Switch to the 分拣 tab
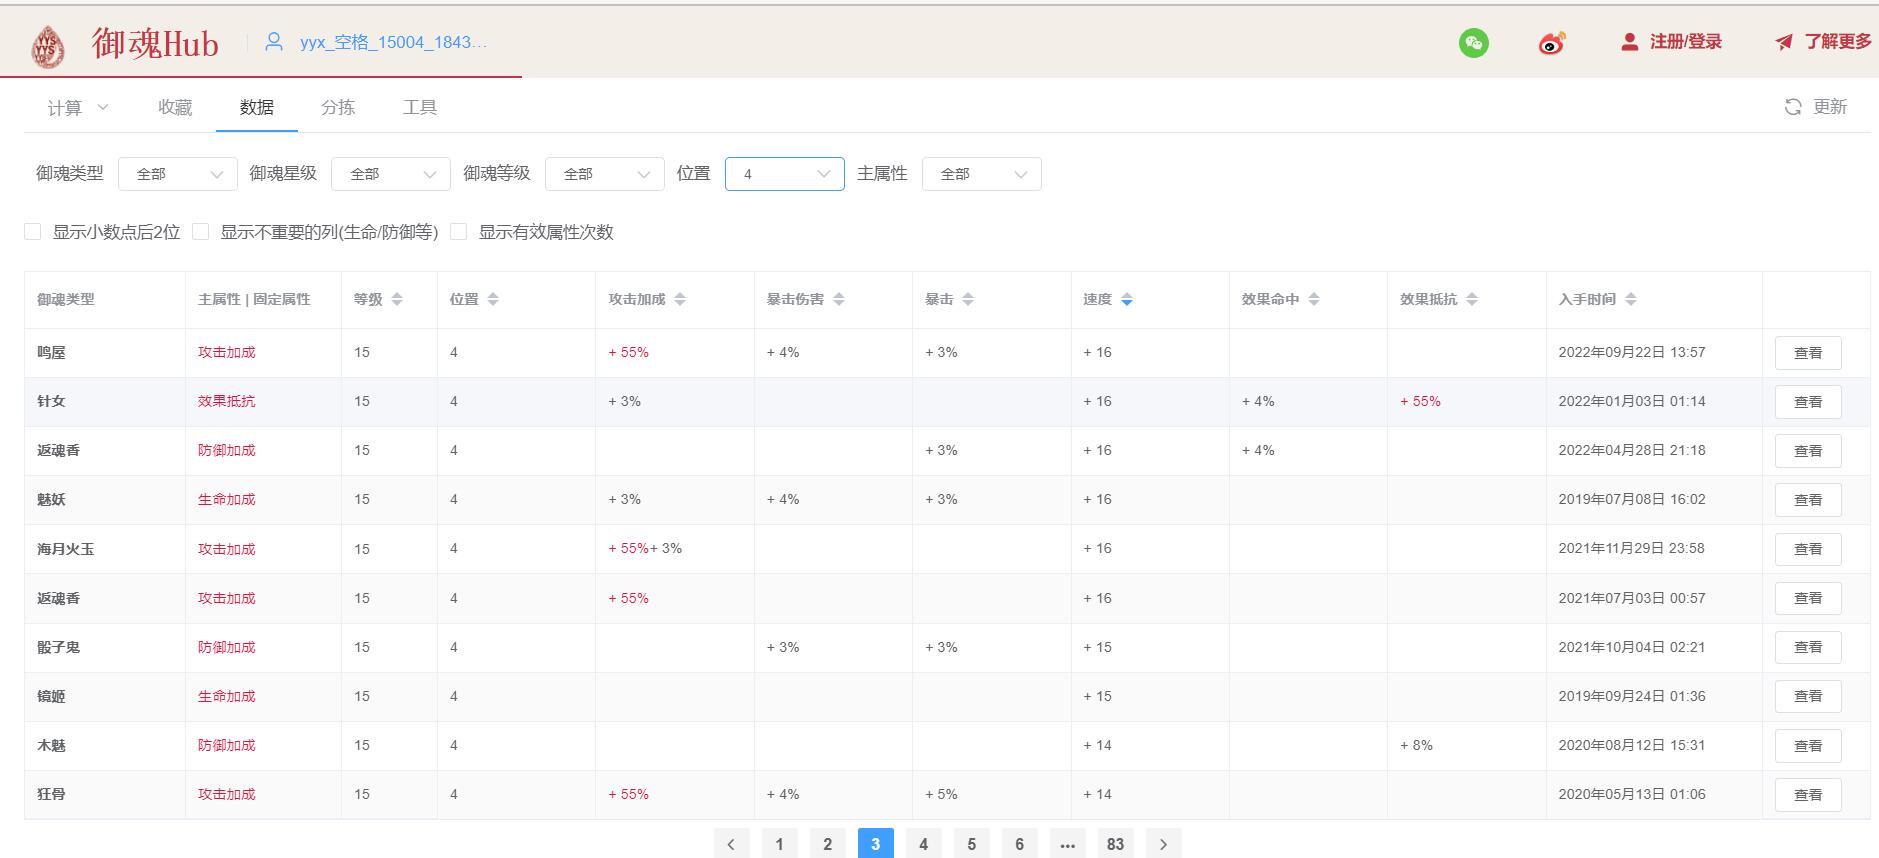 pyautogui.click(x=338, y=107)
